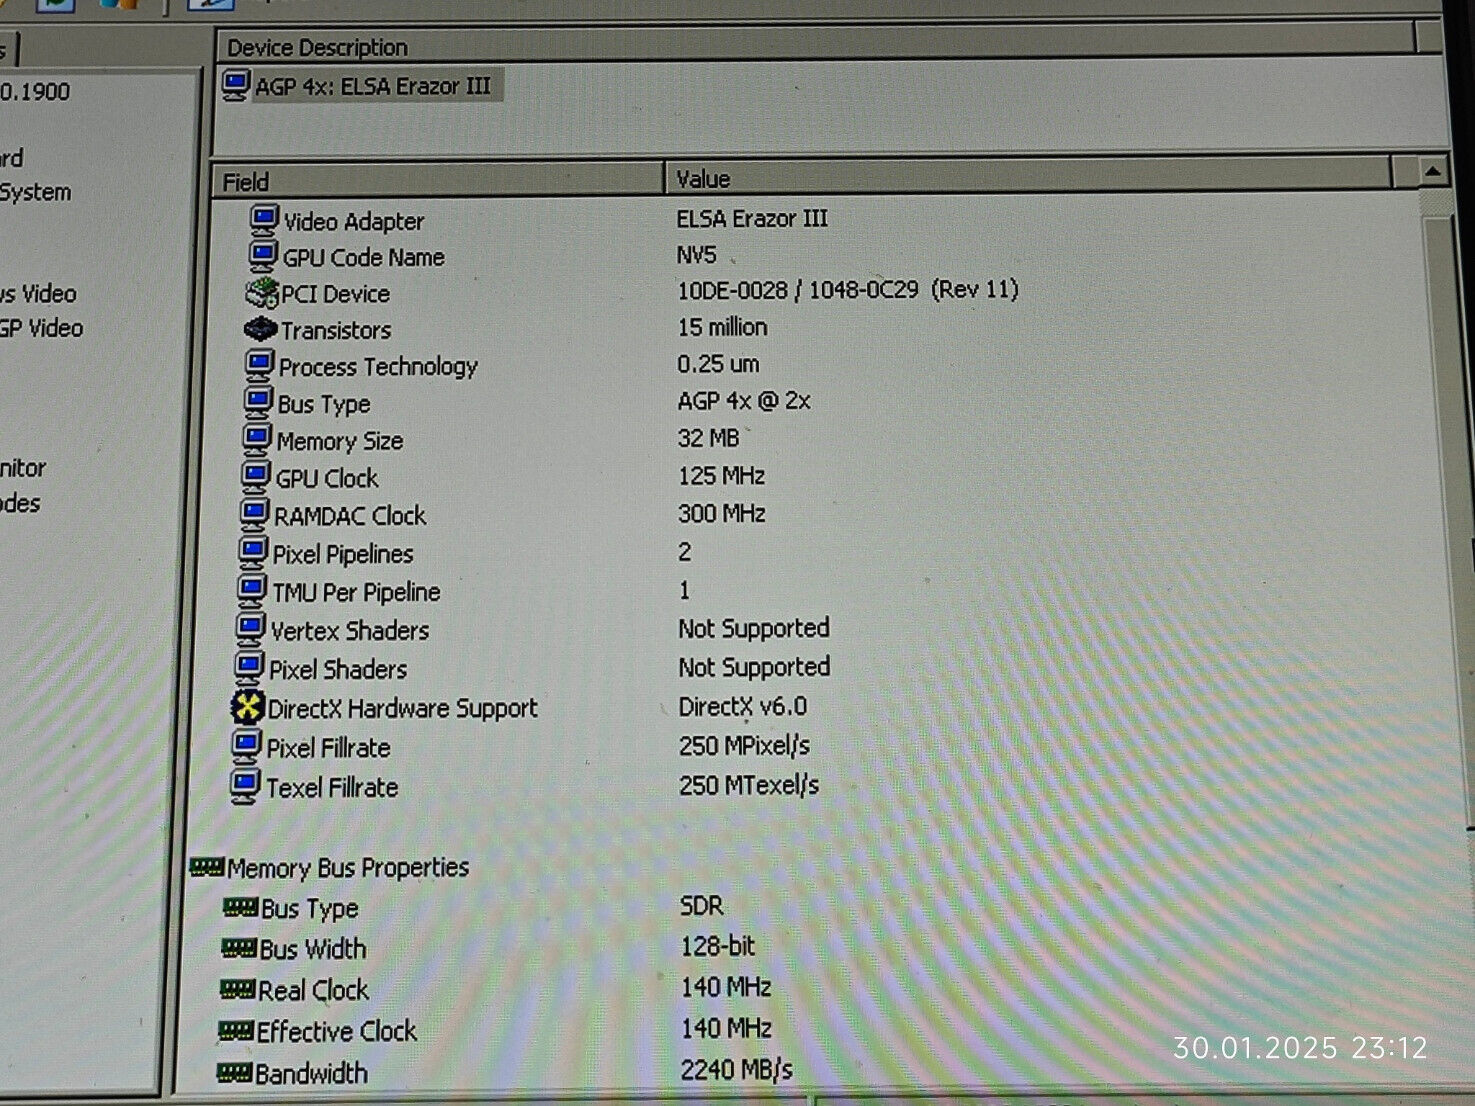Click the Real Clock RAM icon
The width and height of the screenshot is (1475, 1106).
[x=237, y=989]
